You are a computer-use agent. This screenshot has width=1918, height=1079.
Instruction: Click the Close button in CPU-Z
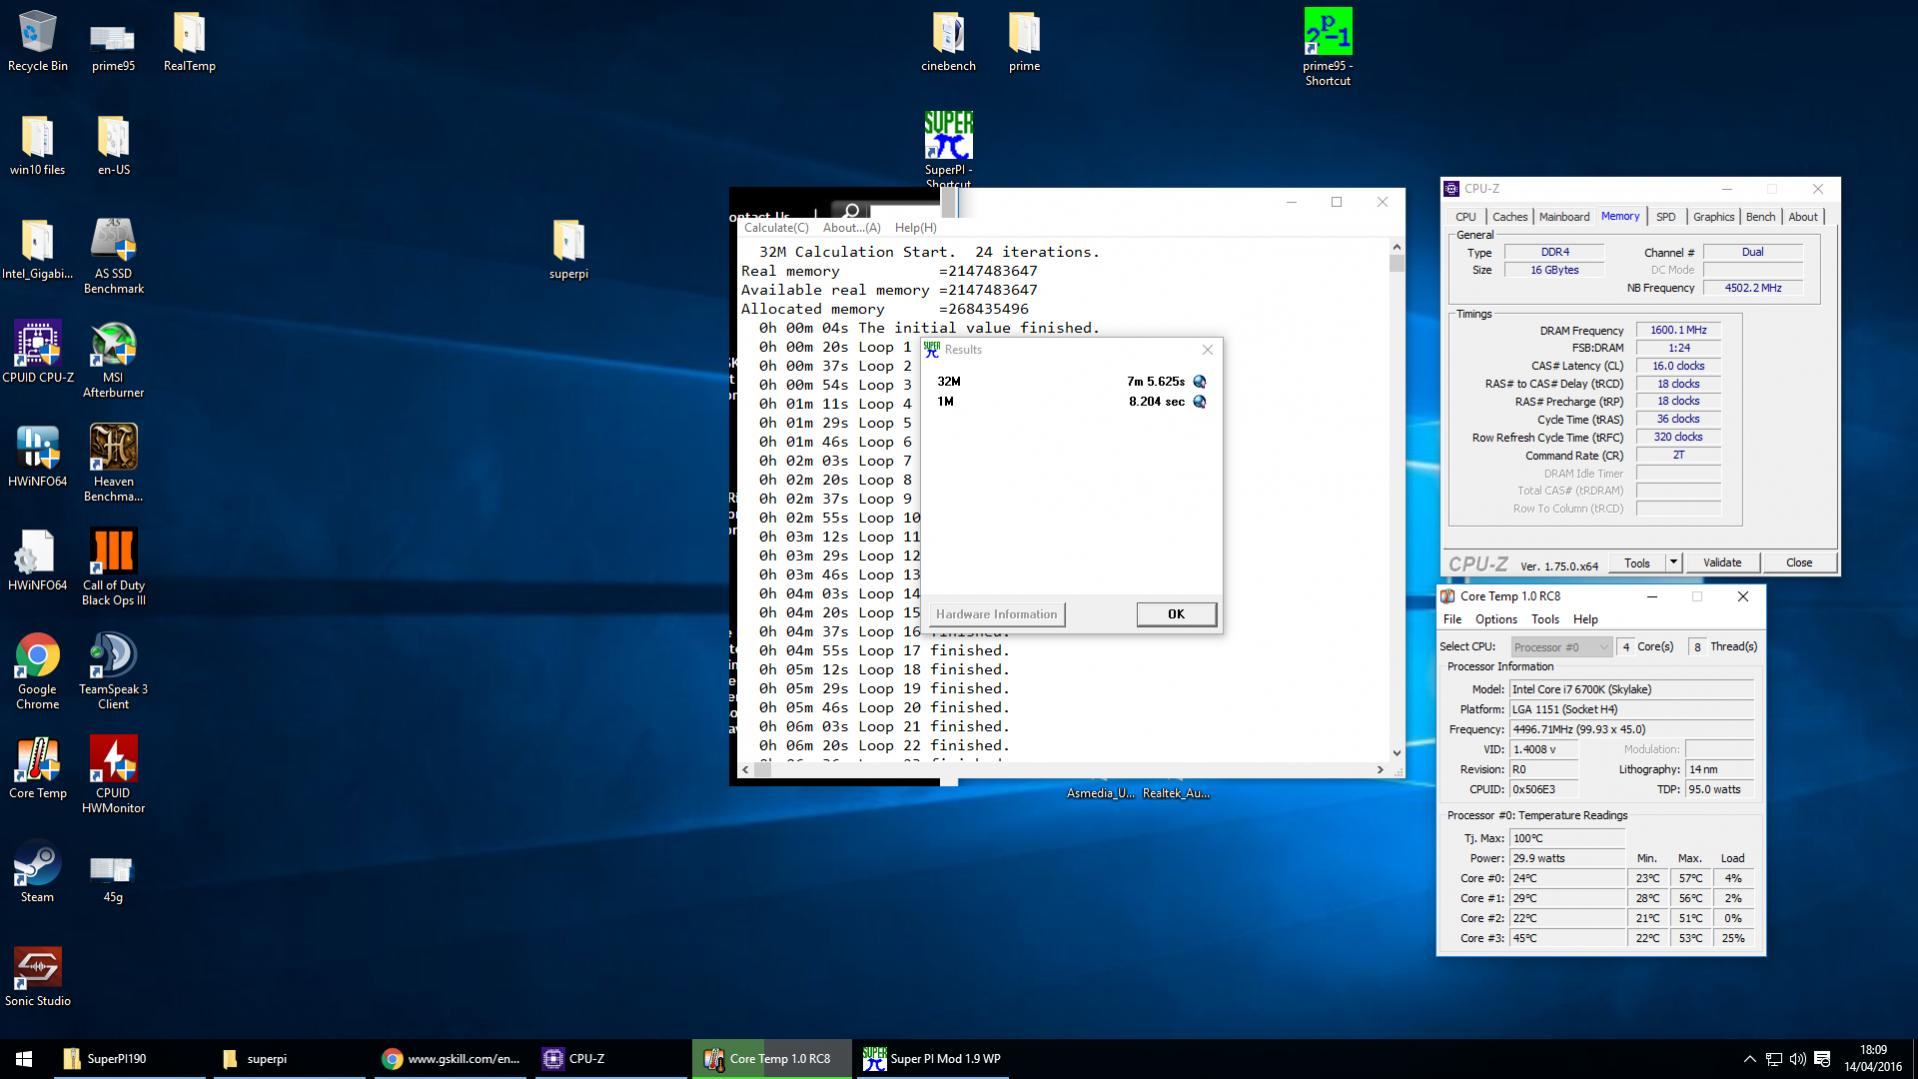pyautogui.click(x=1798, y=563)
